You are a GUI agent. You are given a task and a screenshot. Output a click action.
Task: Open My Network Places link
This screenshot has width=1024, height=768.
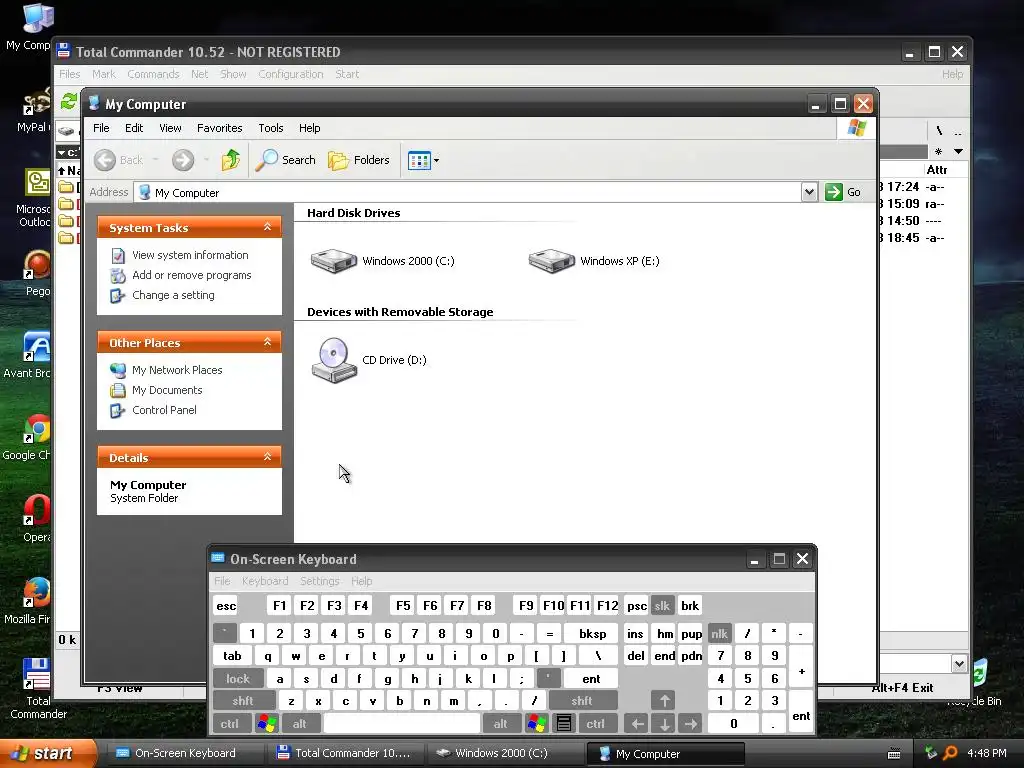click(x=177, y=370)
